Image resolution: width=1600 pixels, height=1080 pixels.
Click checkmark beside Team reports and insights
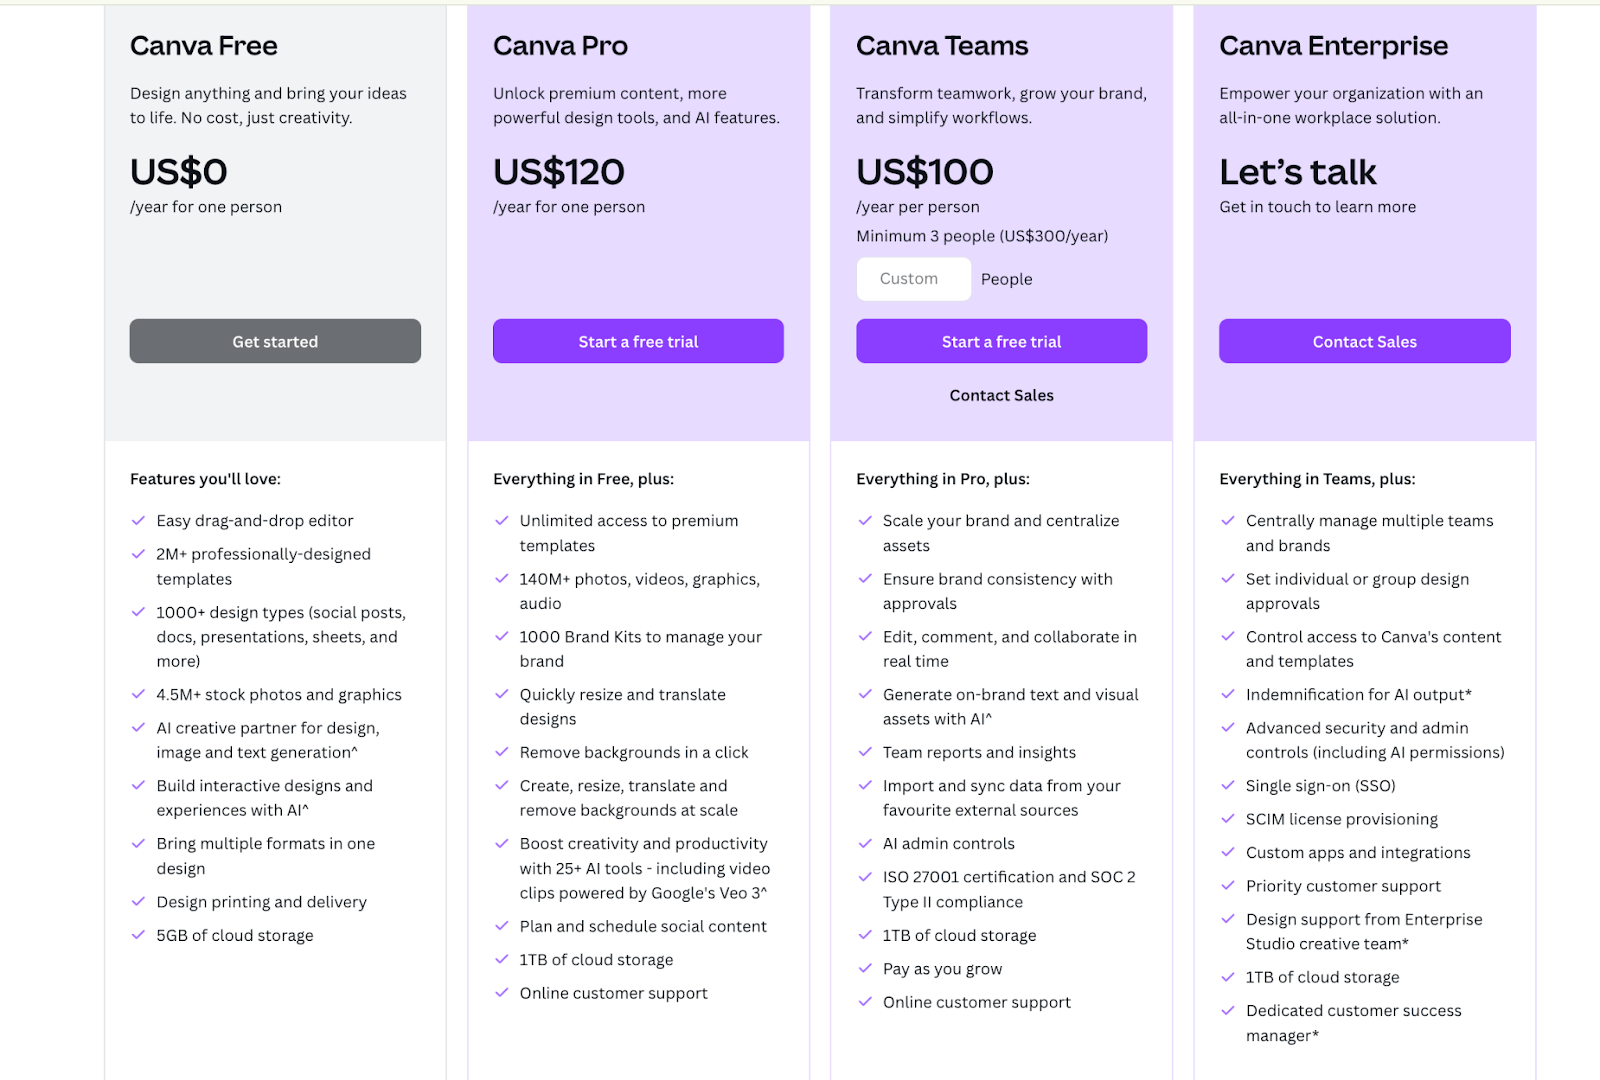pyautogui.click(x=865, y=753)
